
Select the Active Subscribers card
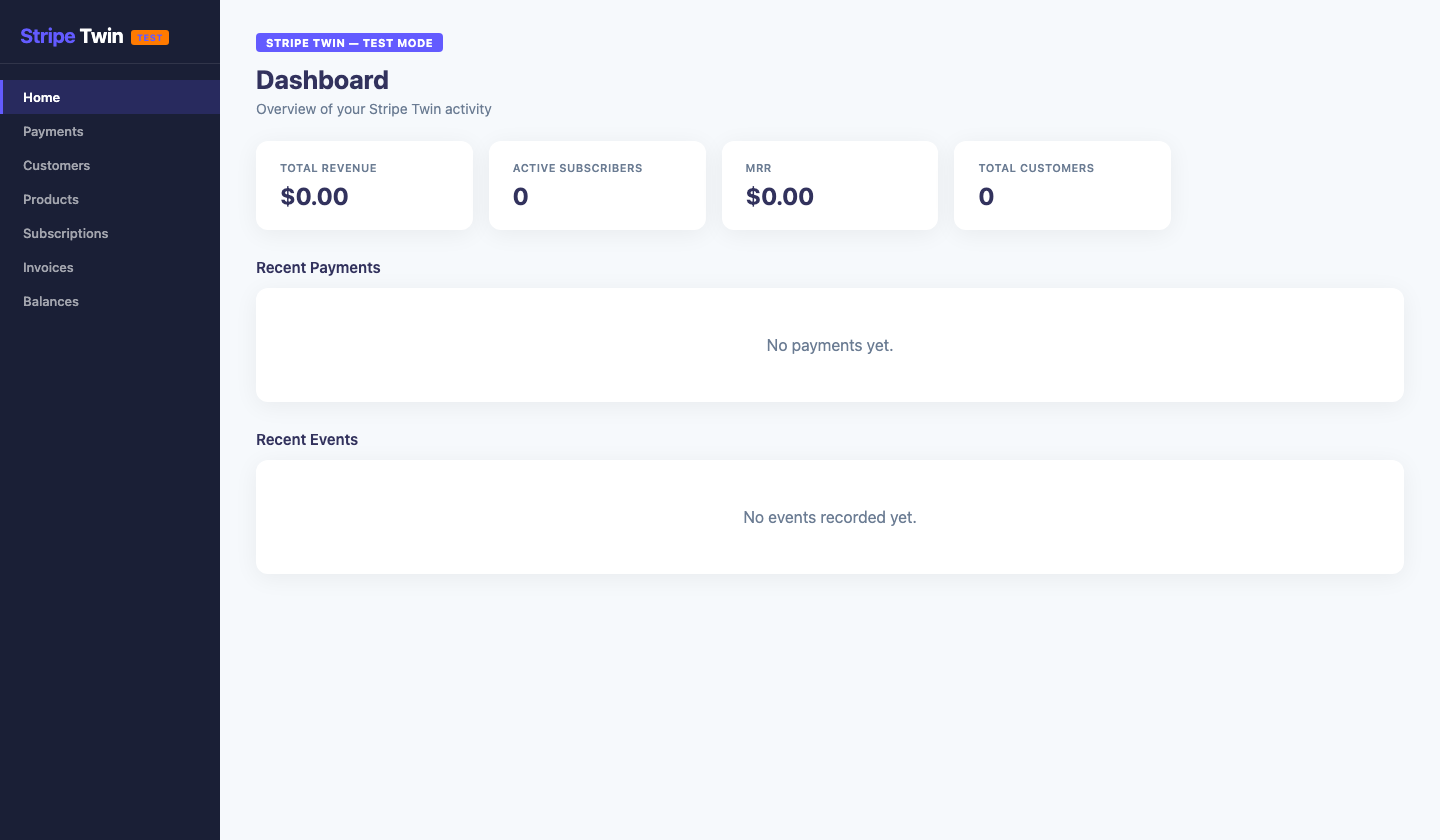pyautogui.click(x=597, y=185)
